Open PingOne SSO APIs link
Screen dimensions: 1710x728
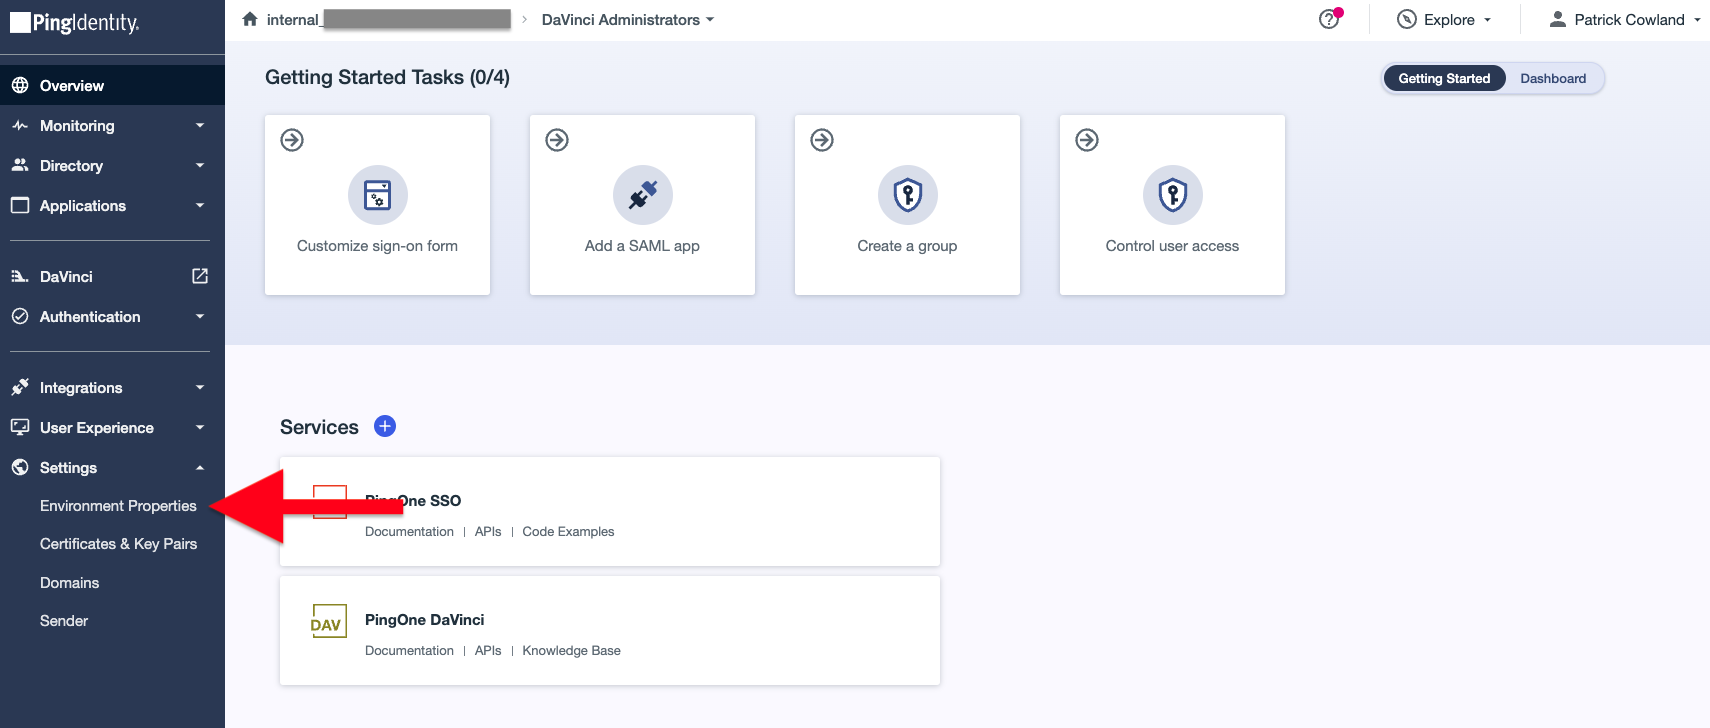(x=488, y=531)
